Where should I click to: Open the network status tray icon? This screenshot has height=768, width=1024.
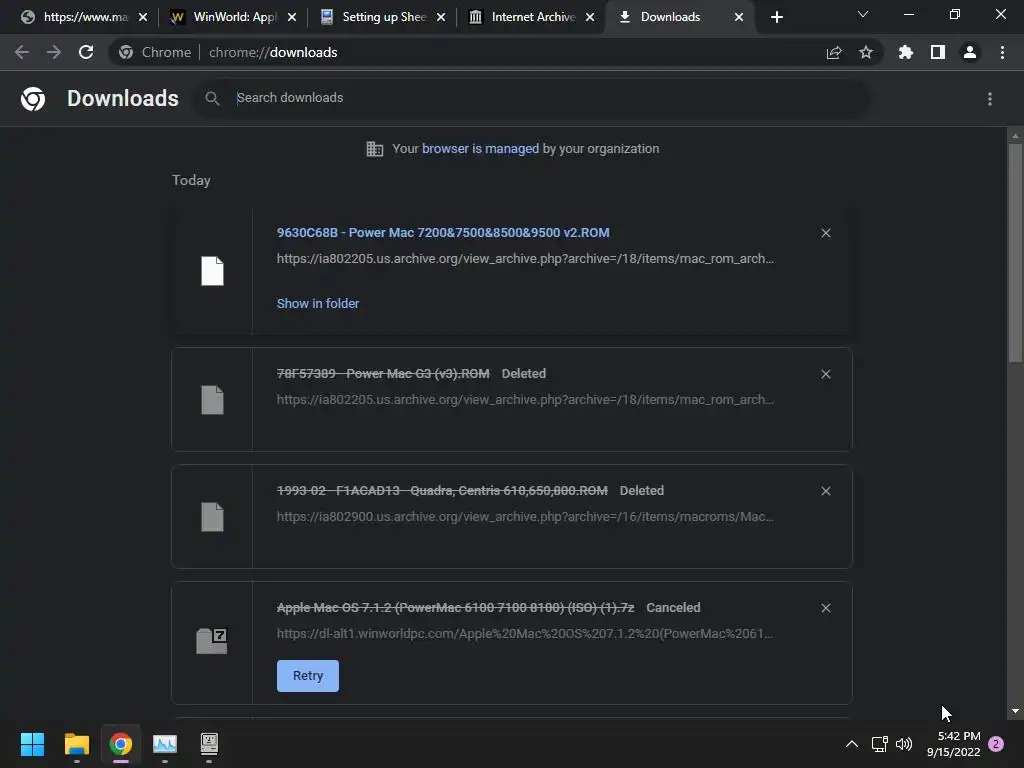pyautogui.click(x=880, y=744)
